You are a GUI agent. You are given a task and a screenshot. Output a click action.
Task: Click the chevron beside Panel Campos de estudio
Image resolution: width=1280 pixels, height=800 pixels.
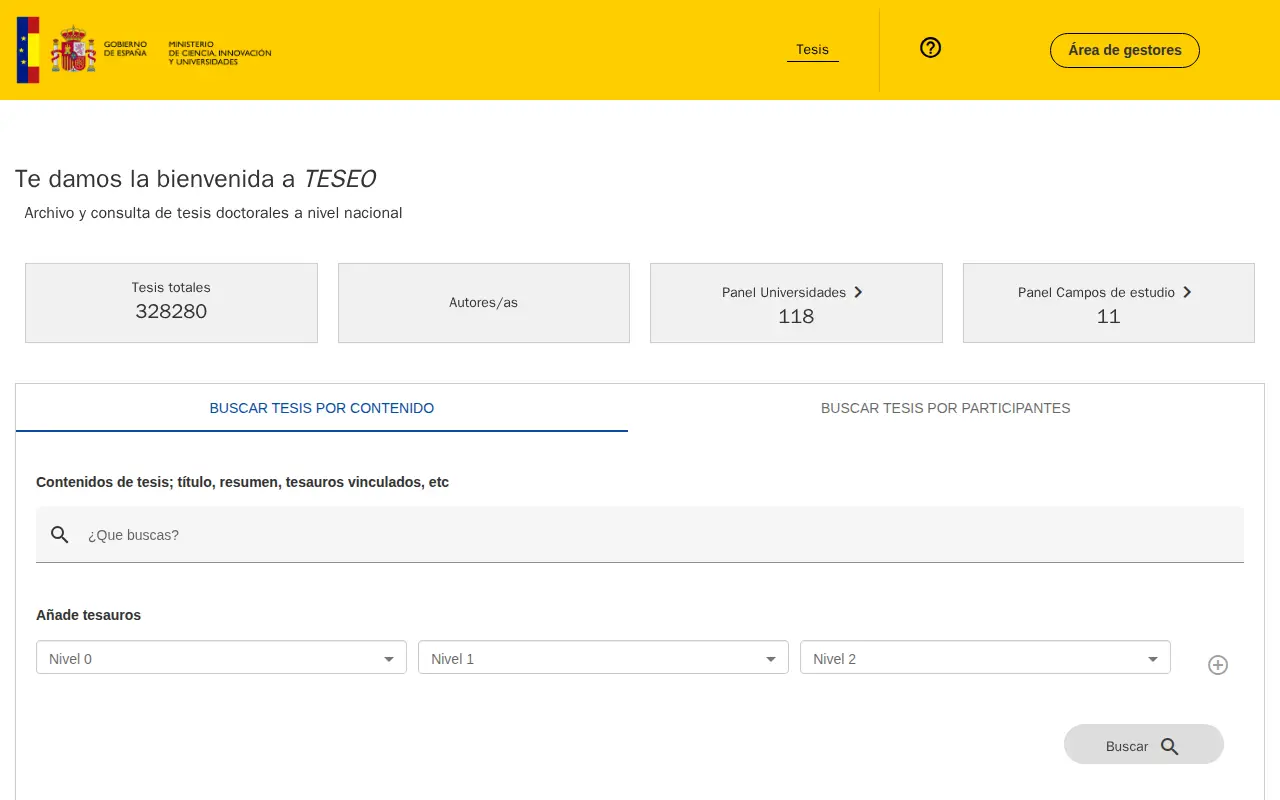coord(1187,292)
